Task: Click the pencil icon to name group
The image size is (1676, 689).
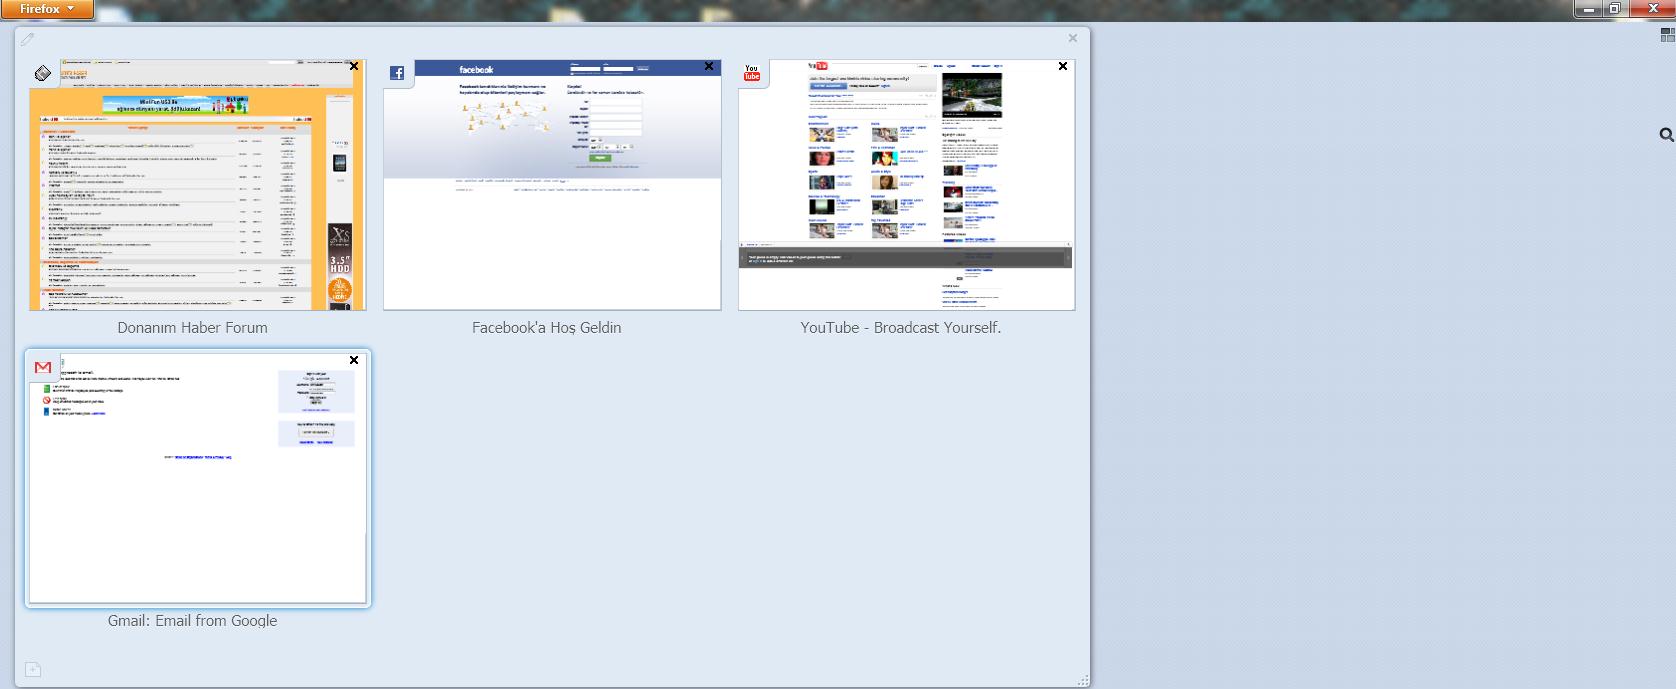Action: [x=28, y=39]
